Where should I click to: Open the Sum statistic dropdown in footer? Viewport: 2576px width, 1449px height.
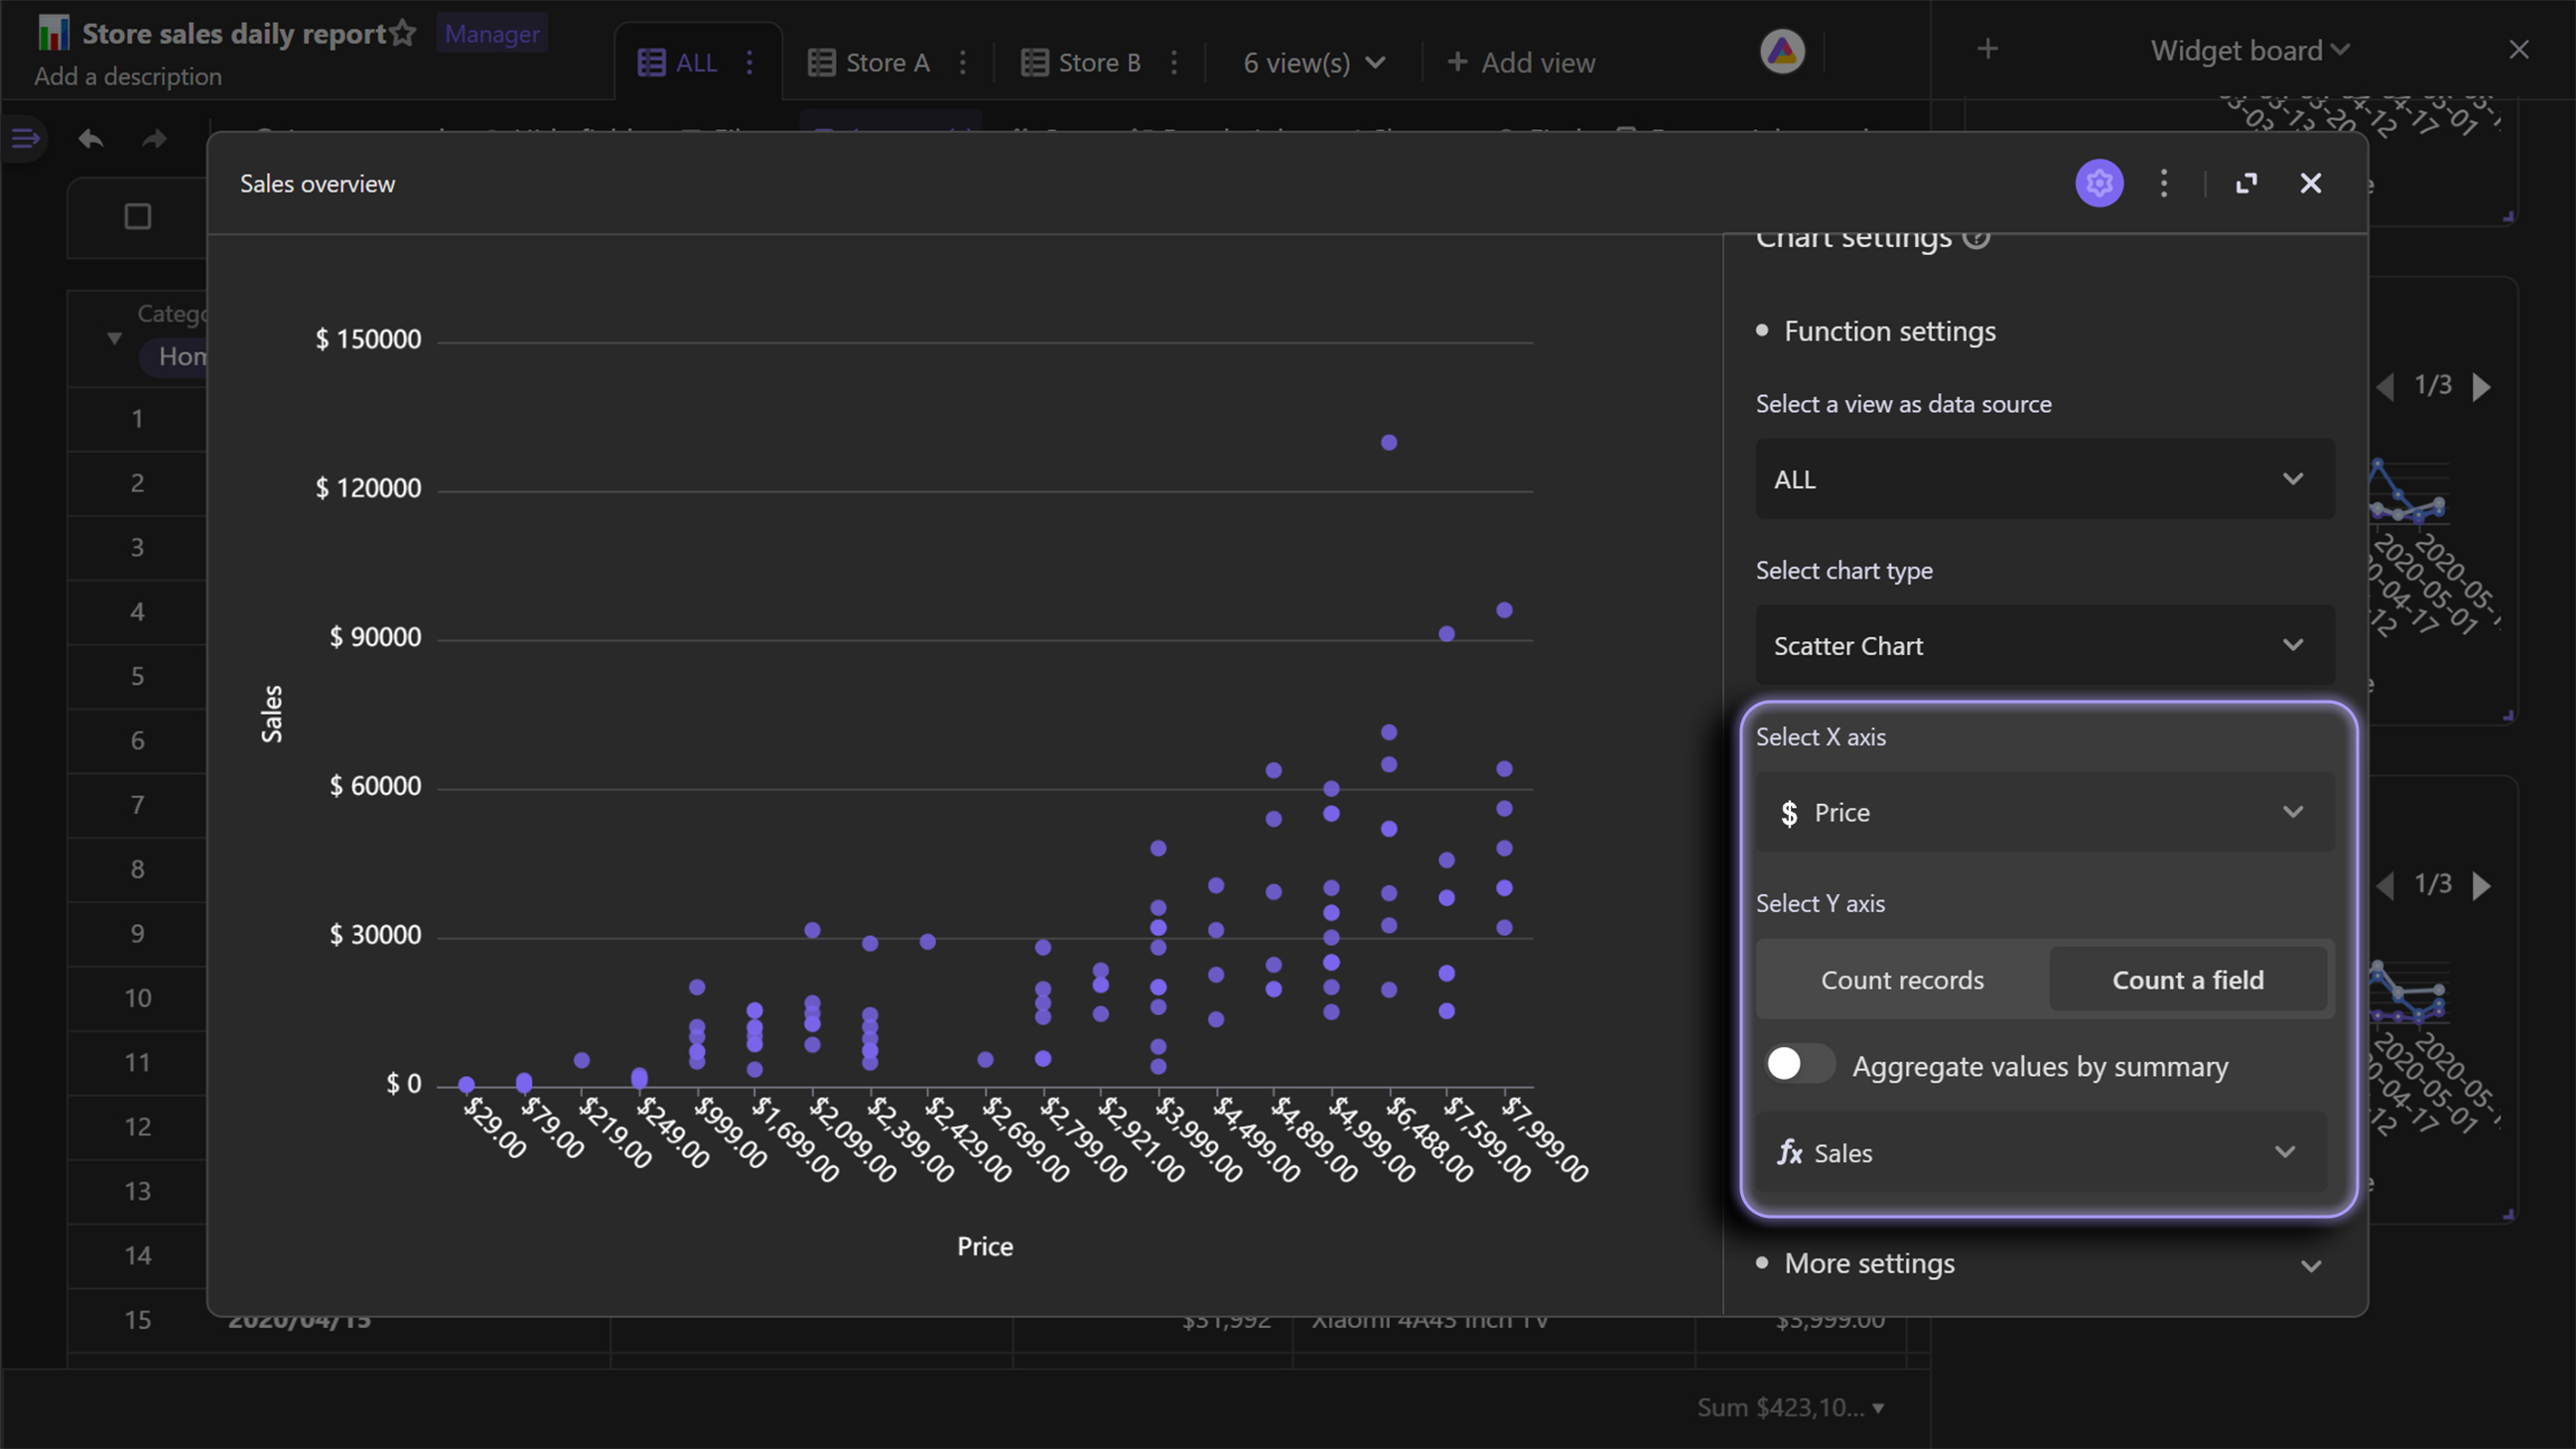tap(1791, 1407)
